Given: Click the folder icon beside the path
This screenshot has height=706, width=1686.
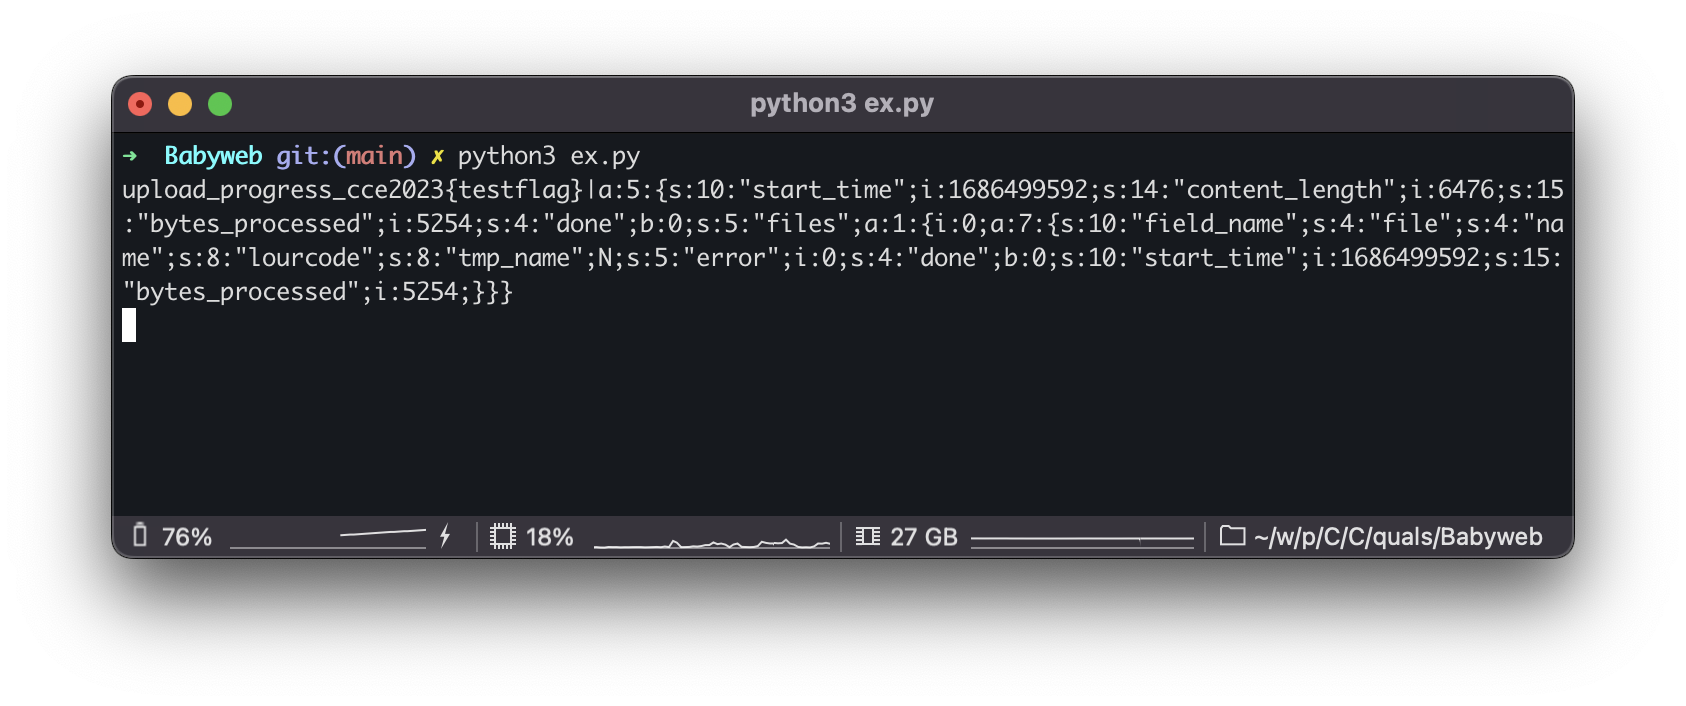Looking at the screenshot, I should coord(1232,537).
